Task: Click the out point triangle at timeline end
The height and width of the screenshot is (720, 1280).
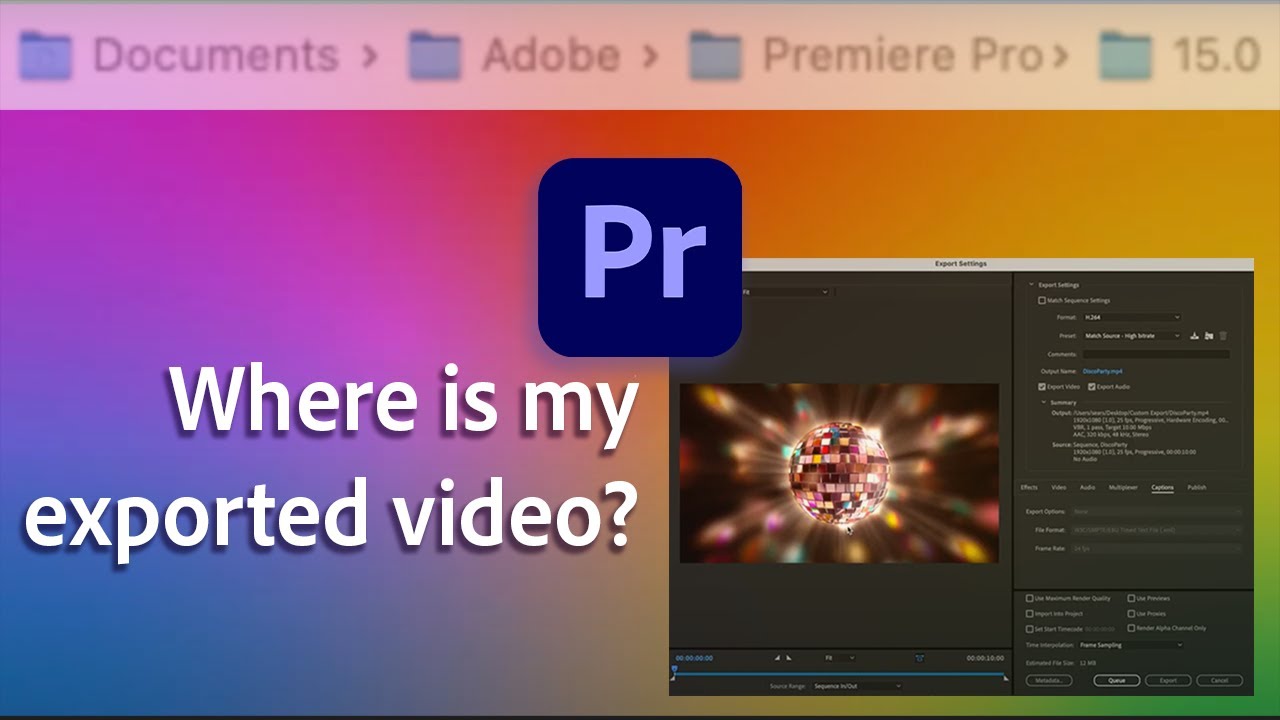Action: pyautogui.click(x=1005, y=679)
